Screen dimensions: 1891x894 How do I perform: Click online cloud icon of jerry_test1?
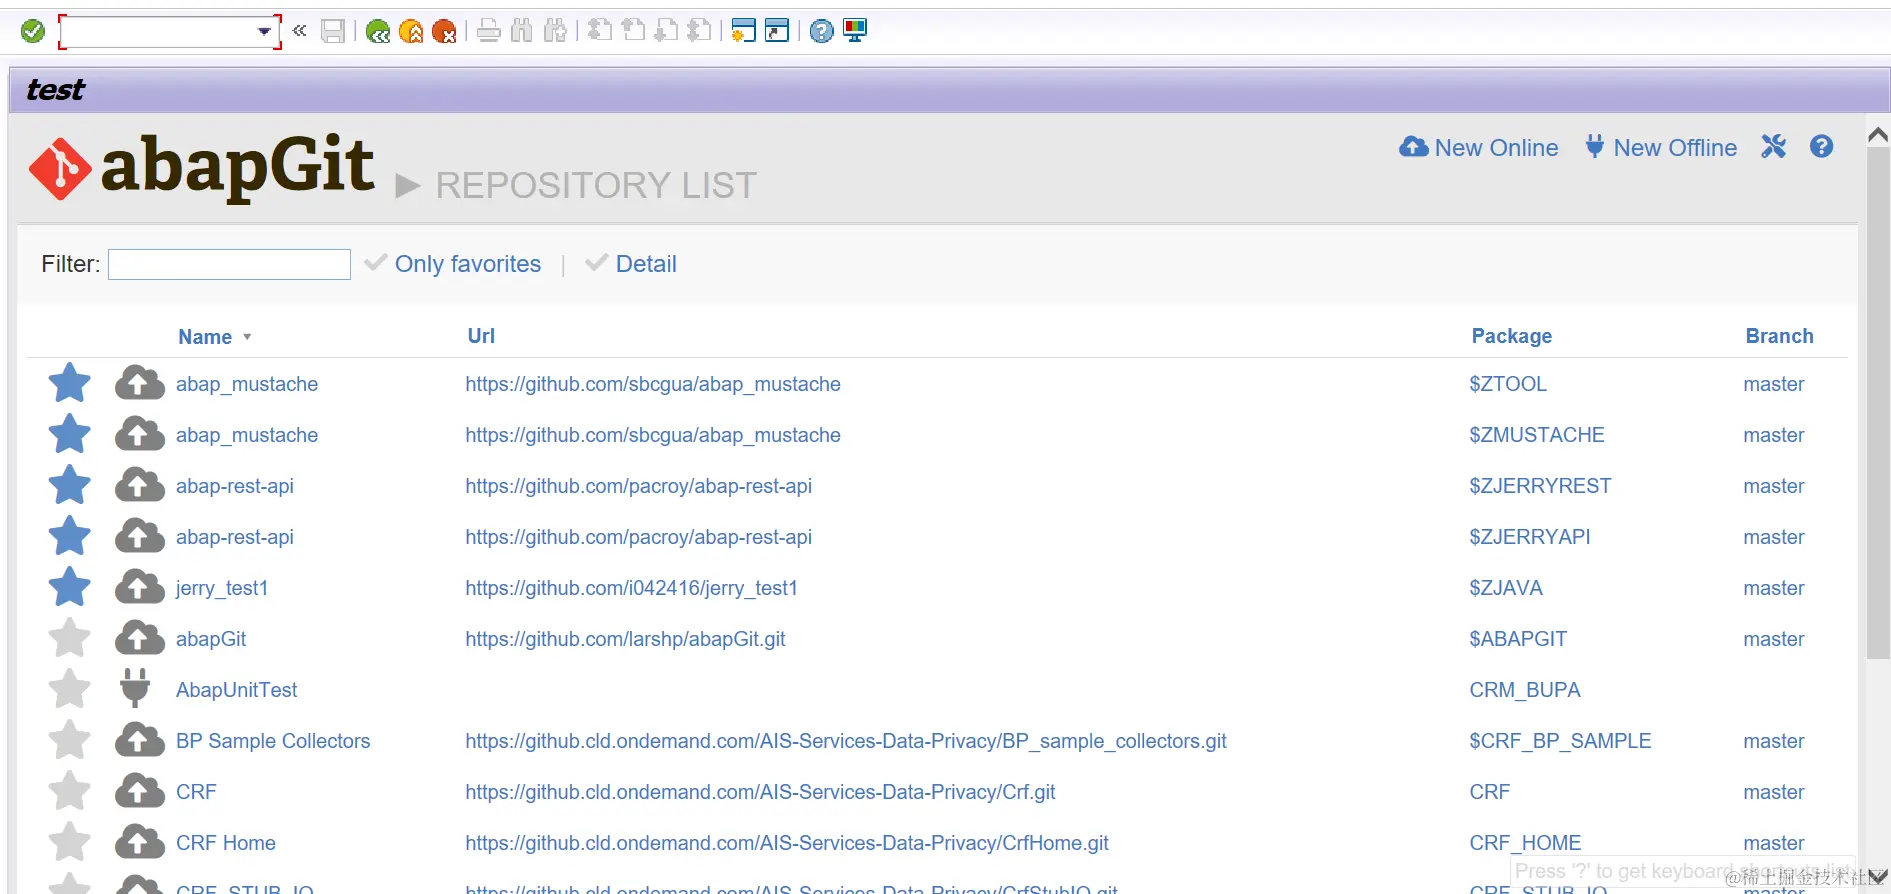click(x=140, y=587)
